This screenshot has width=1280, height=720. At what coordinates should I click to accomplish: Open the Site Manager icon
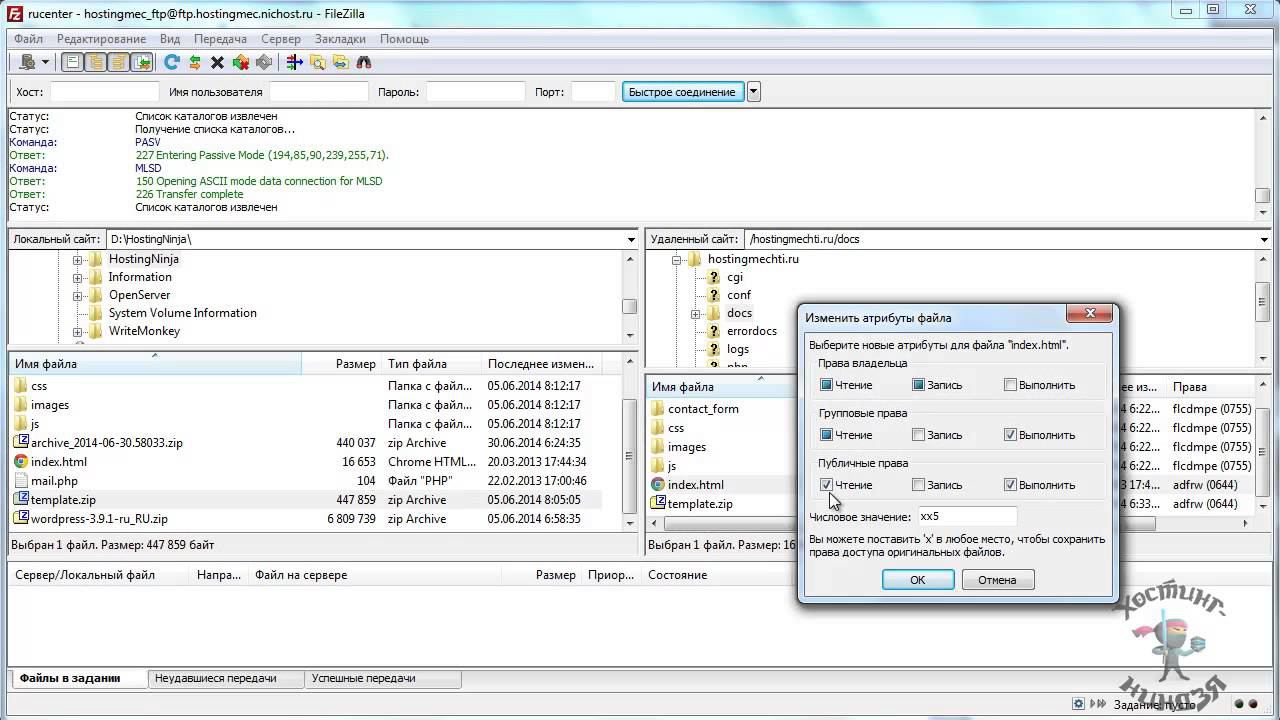coord(27,62)
